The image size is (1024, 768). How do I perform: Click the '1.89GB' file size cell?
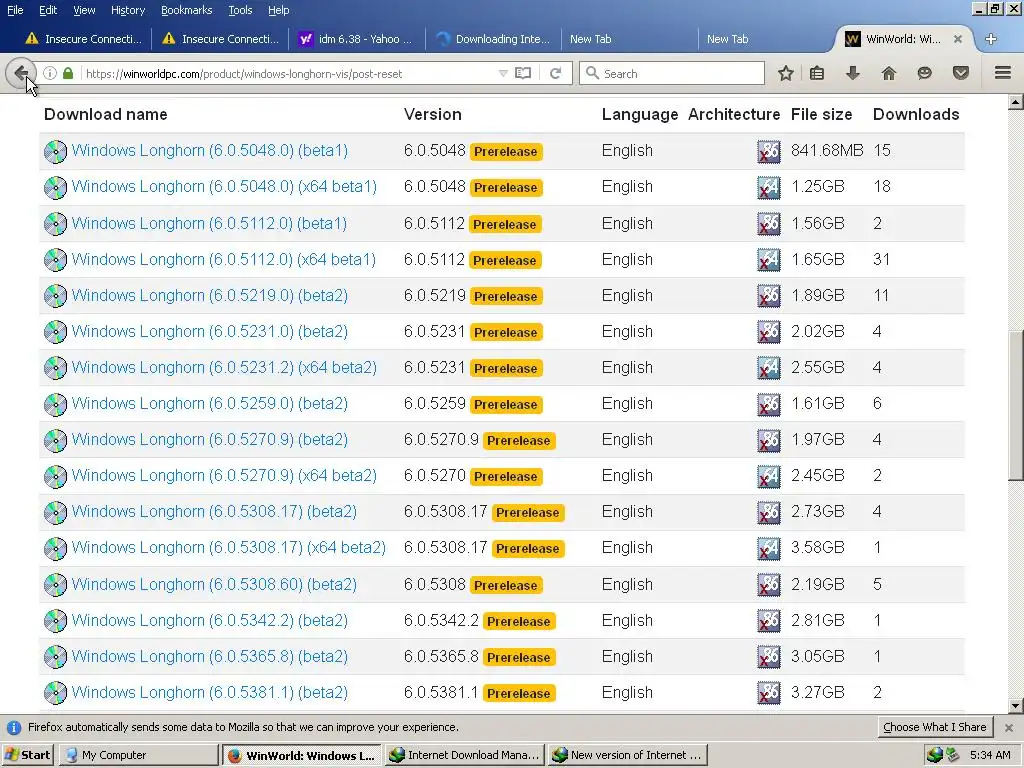pos(818,296)
